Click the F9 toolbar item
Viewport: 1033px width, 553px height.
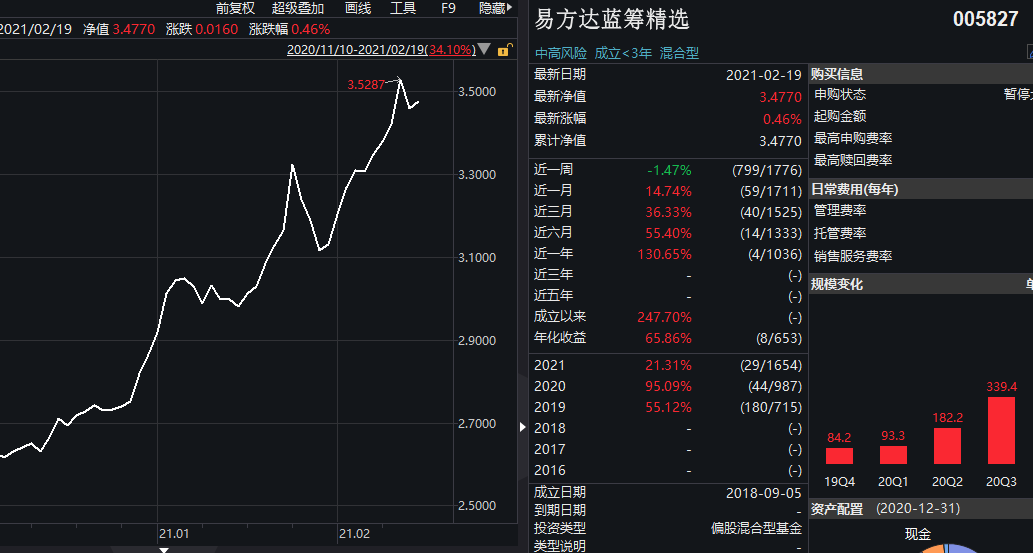(448, 8)
